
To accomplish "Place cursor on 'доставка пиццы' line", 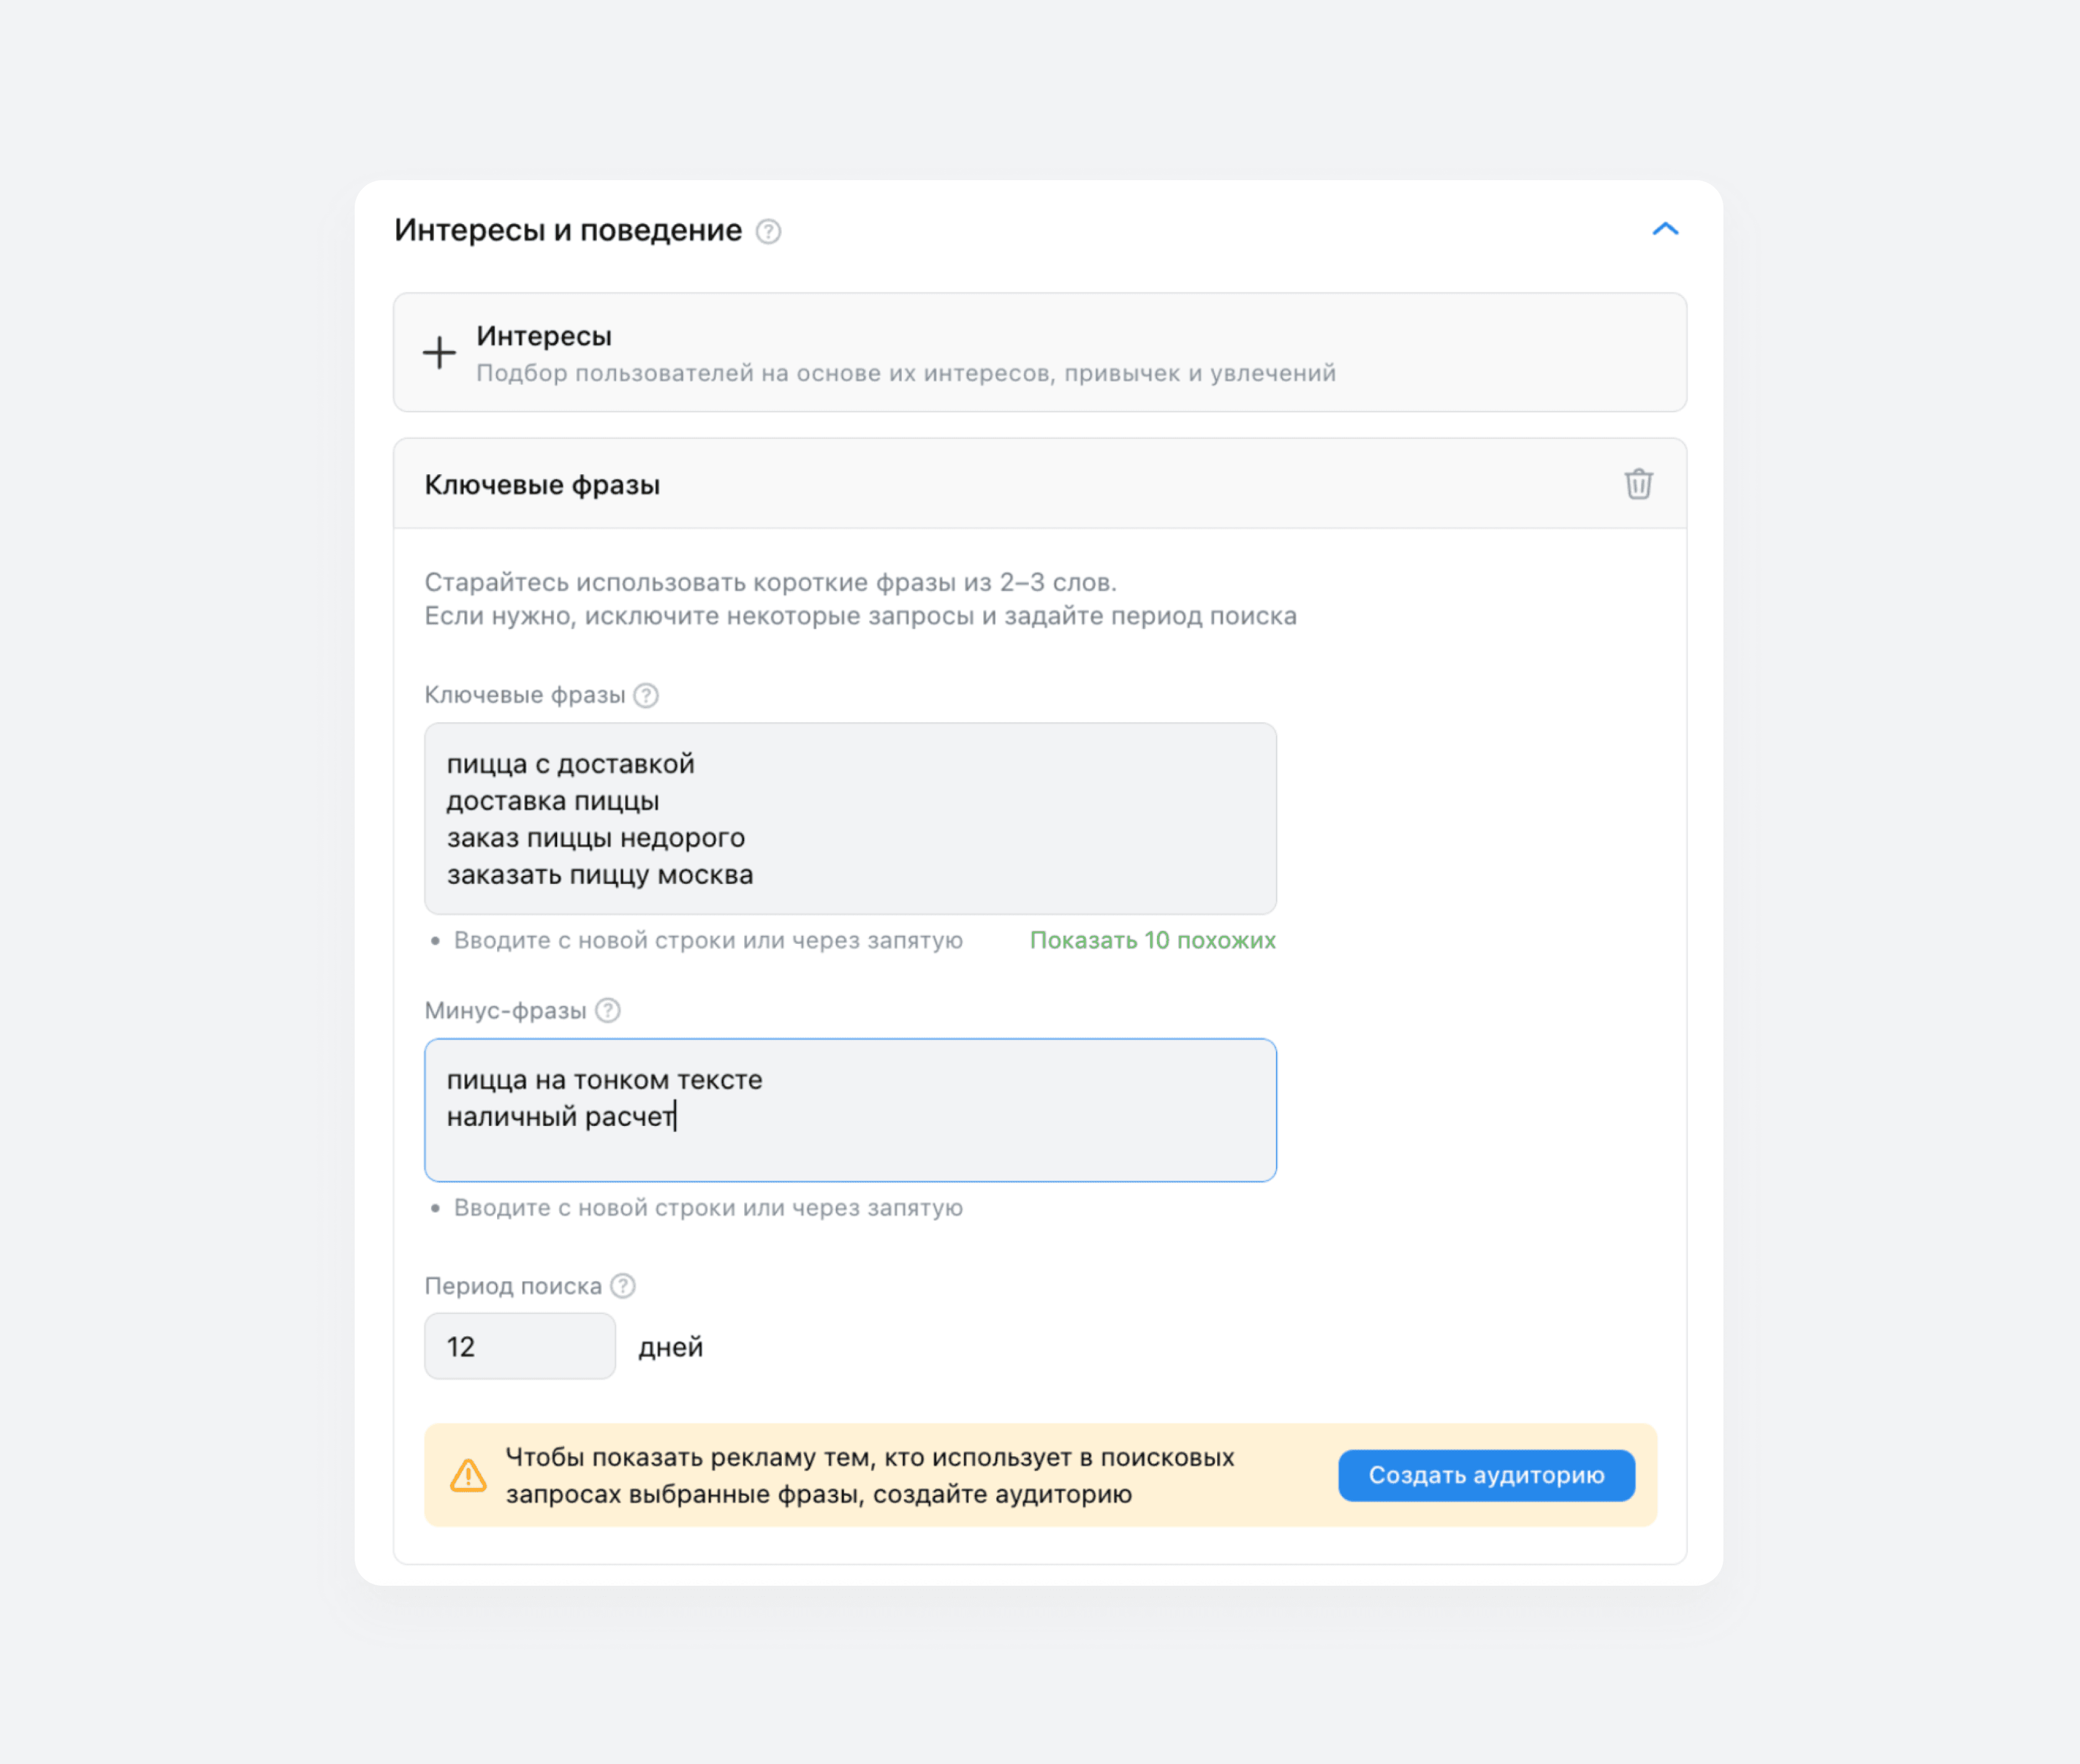I will click(553, 801).
